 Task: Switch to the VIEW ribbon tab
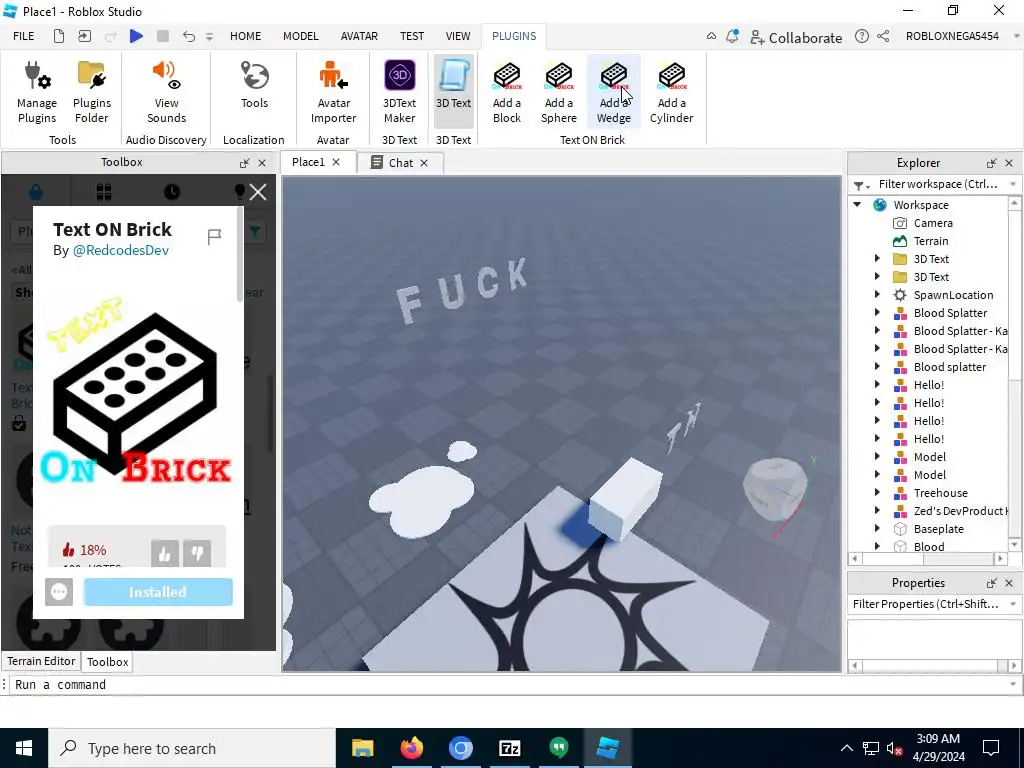[458, 36]
